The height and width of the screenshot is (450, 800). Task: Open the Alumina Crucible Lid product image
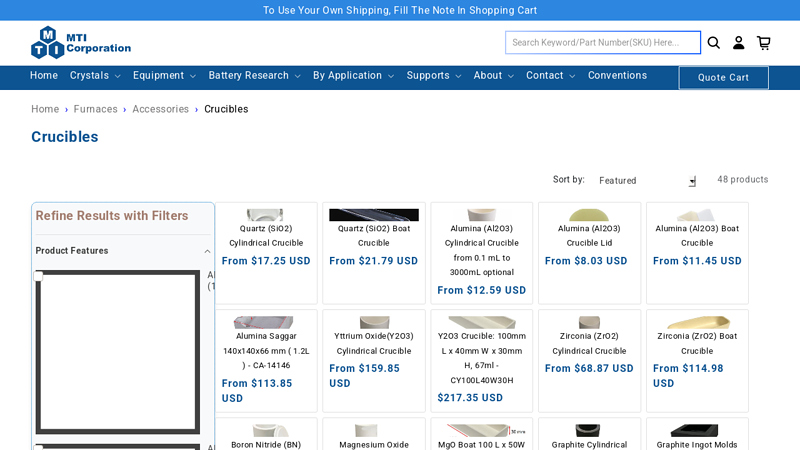pyautogui.click(x=589, y=215)
